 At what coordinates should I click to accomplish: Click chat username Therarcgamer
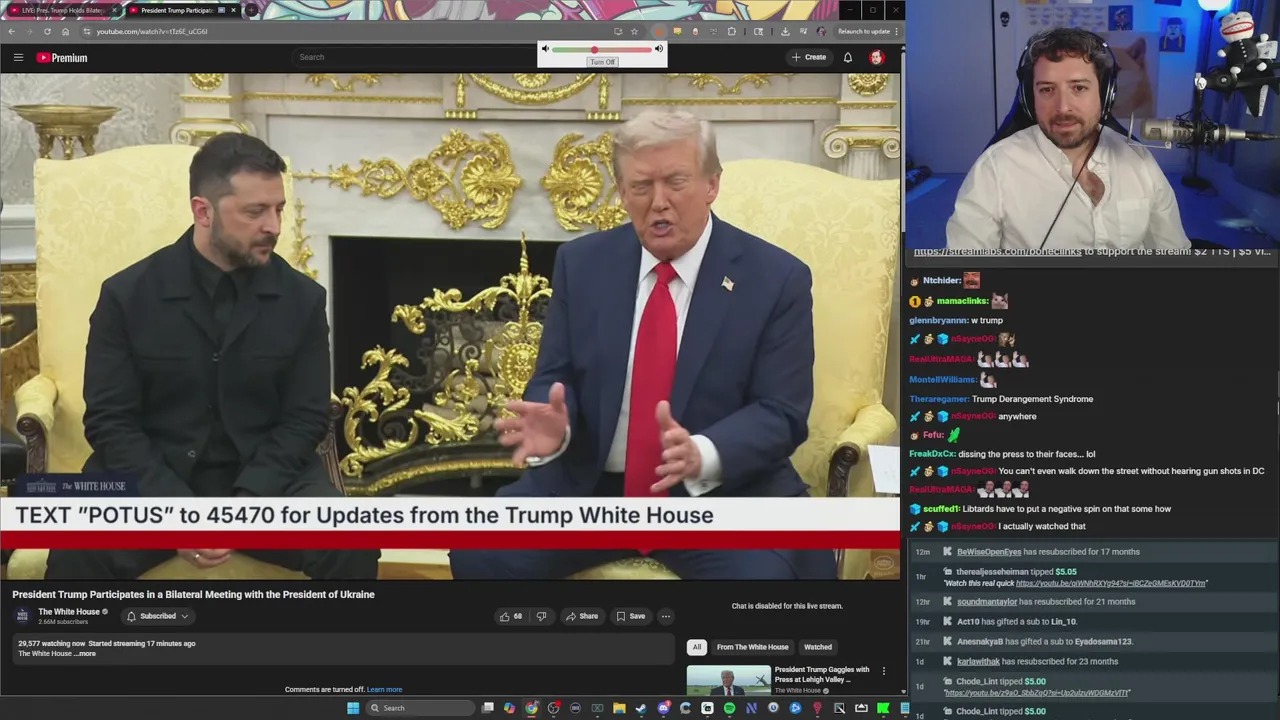pyautogui.click(x=939, y=399)
